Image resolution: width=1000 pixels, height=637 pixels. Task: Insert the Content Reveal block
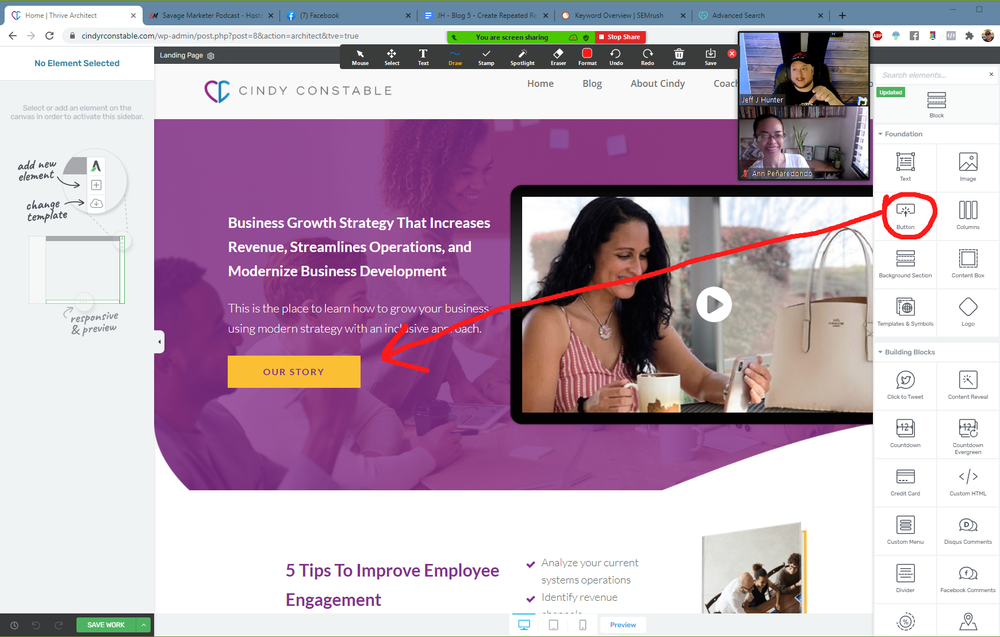point(967,384)
